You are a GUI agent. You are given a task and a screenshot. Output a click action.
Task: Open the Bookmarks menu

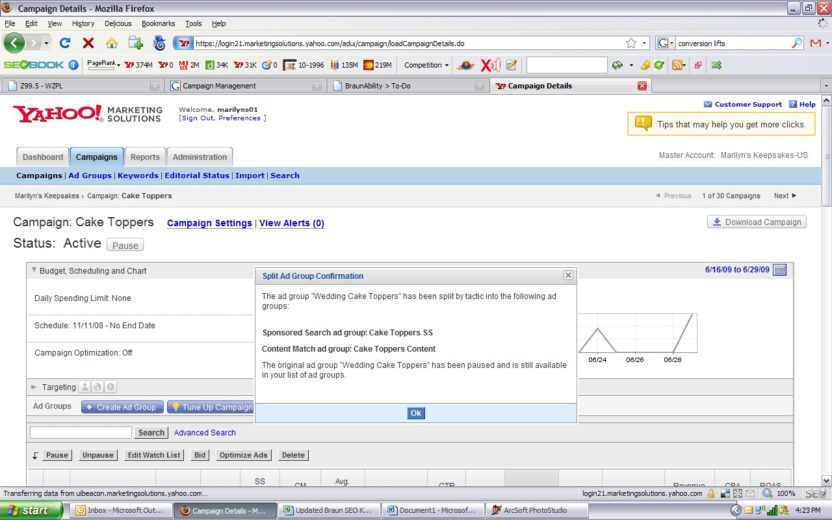[158, 23]
